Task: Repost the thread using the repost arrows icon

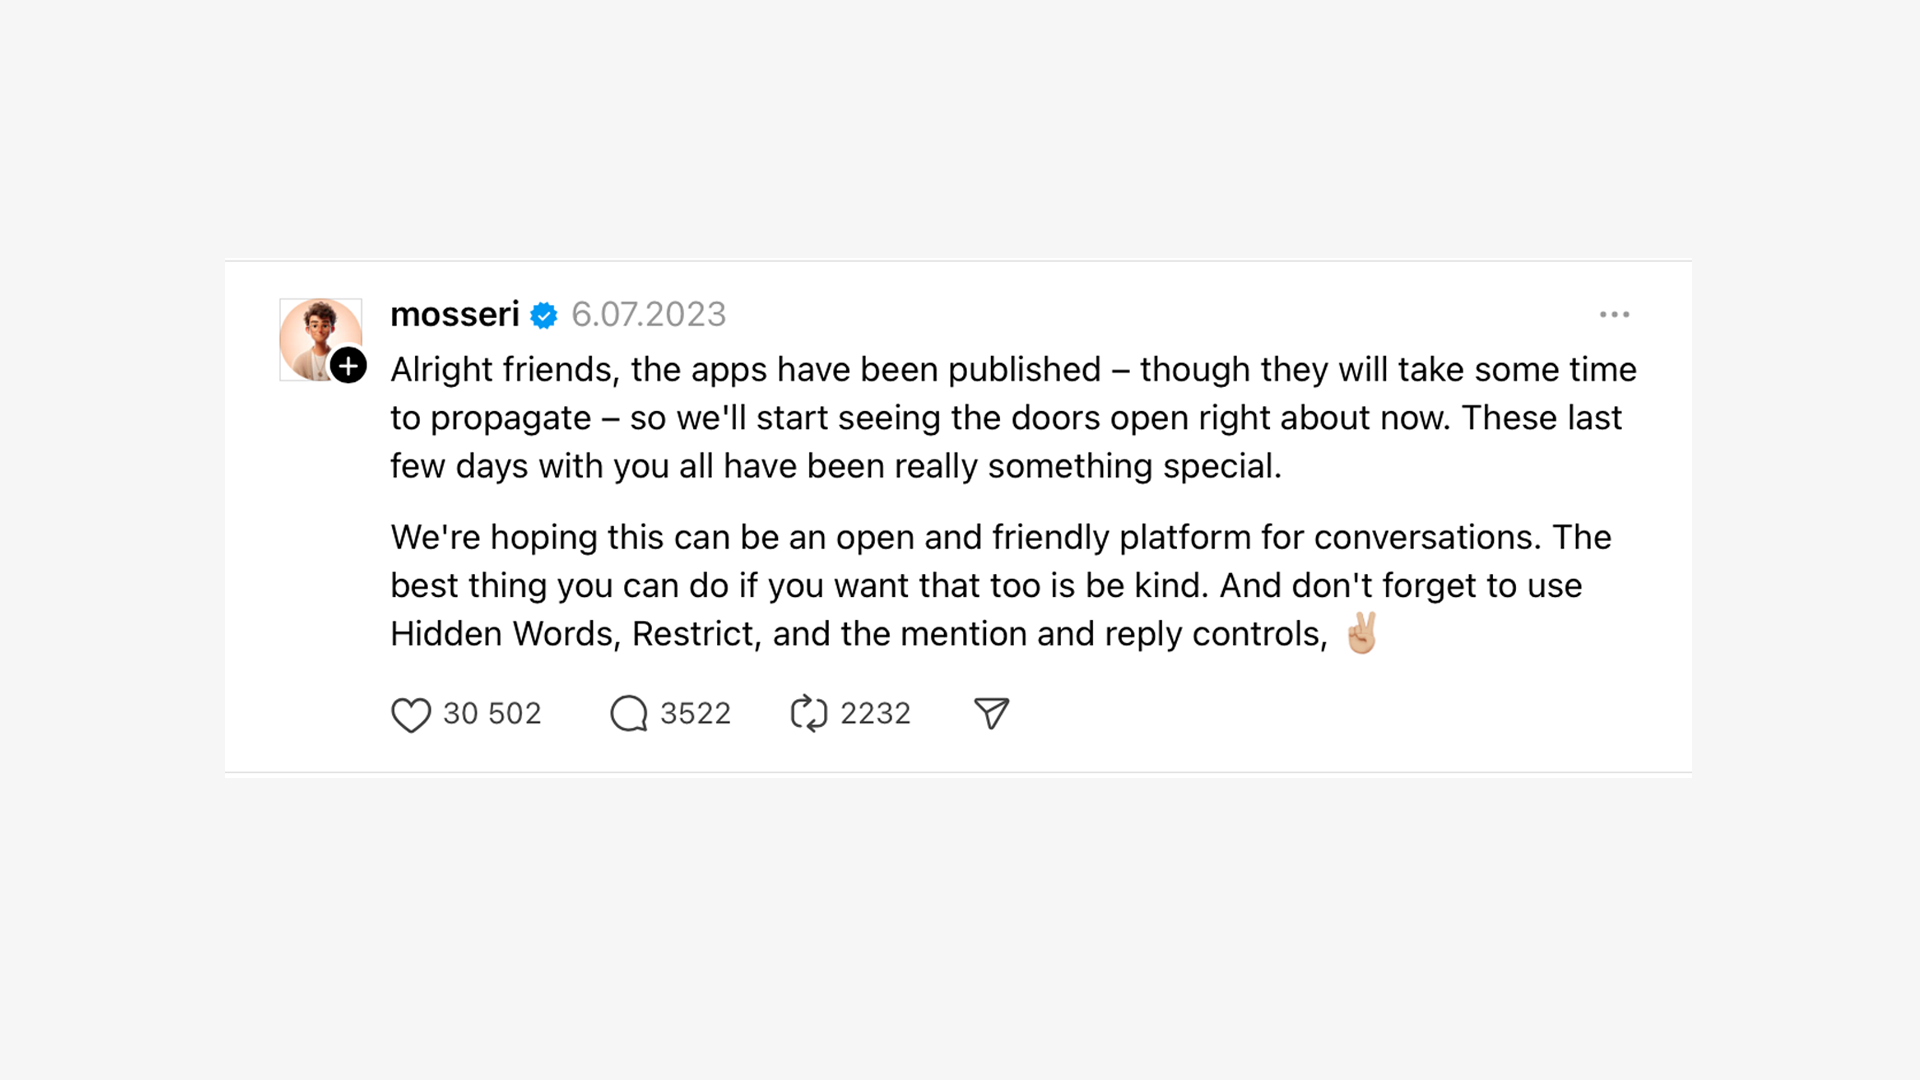Action: click(808, 714)
